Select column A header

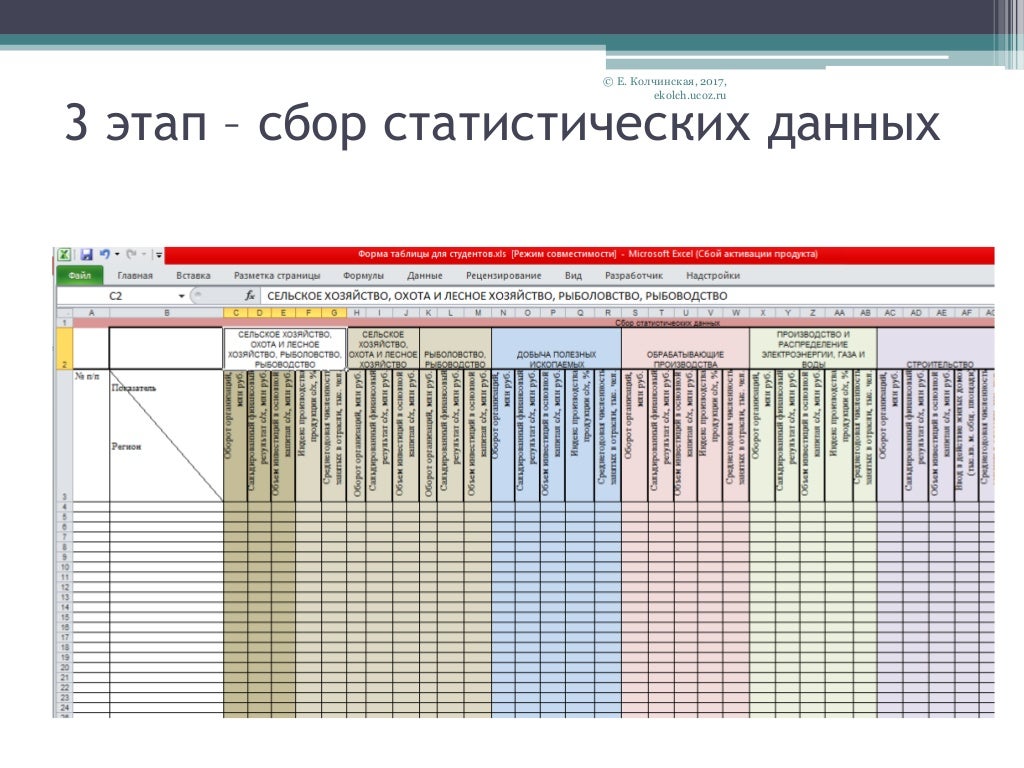(91, 313)
